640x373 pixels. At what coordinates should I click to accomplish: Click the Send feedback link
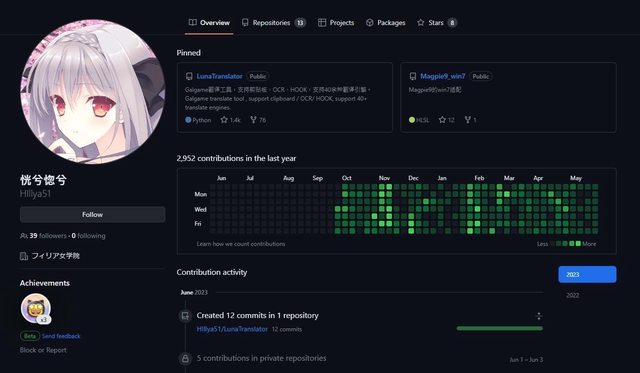point(61,336)
